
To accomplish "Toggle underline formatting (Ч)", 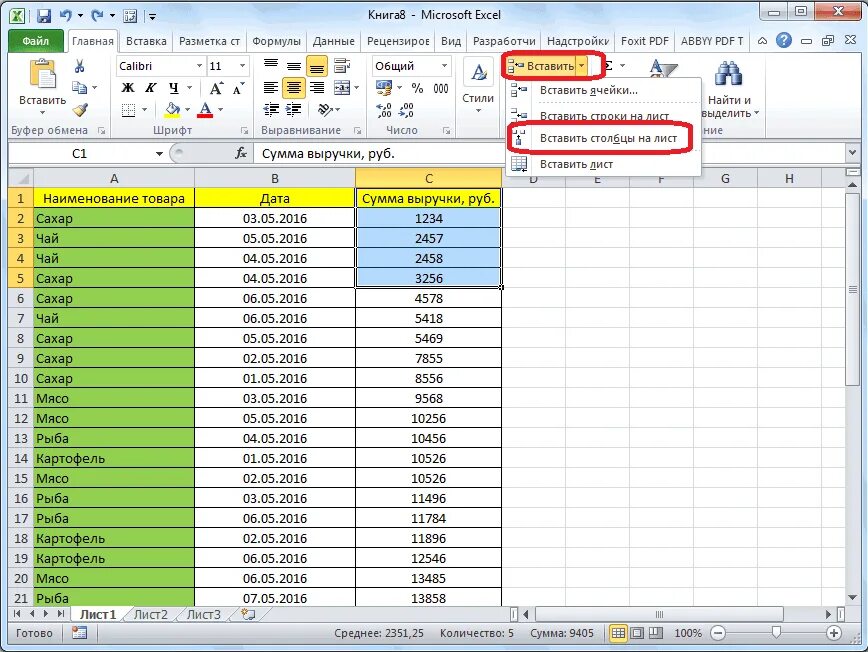I will coord(174,87).
